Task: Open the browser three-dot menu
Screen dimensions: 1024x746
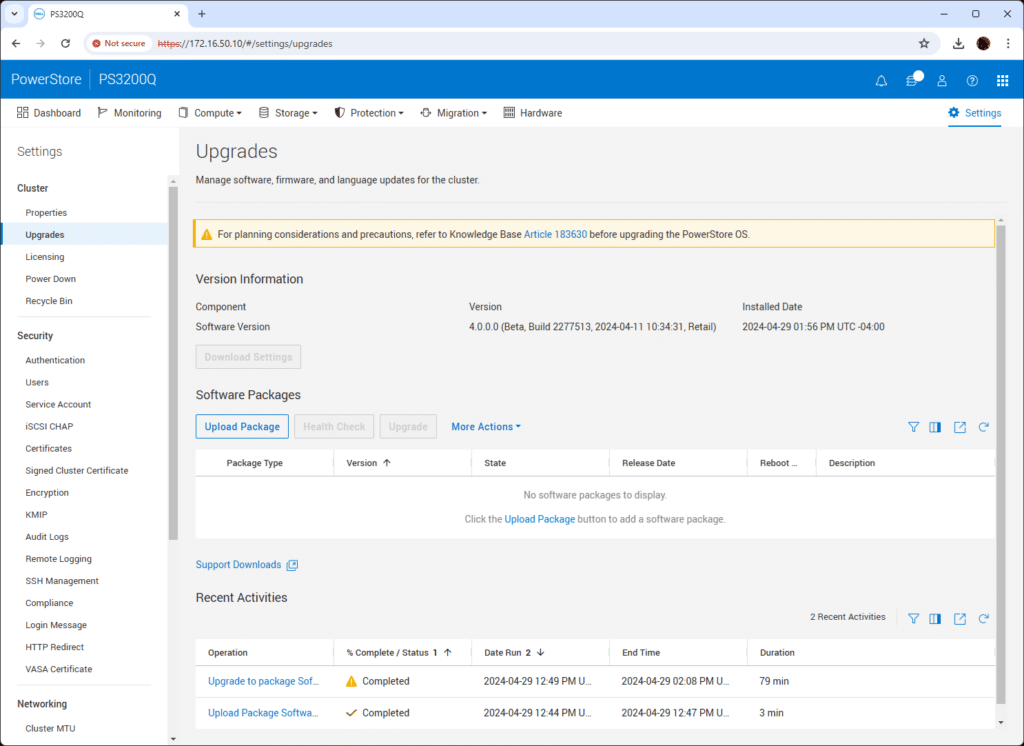Action: click(x=1008, y=43)
